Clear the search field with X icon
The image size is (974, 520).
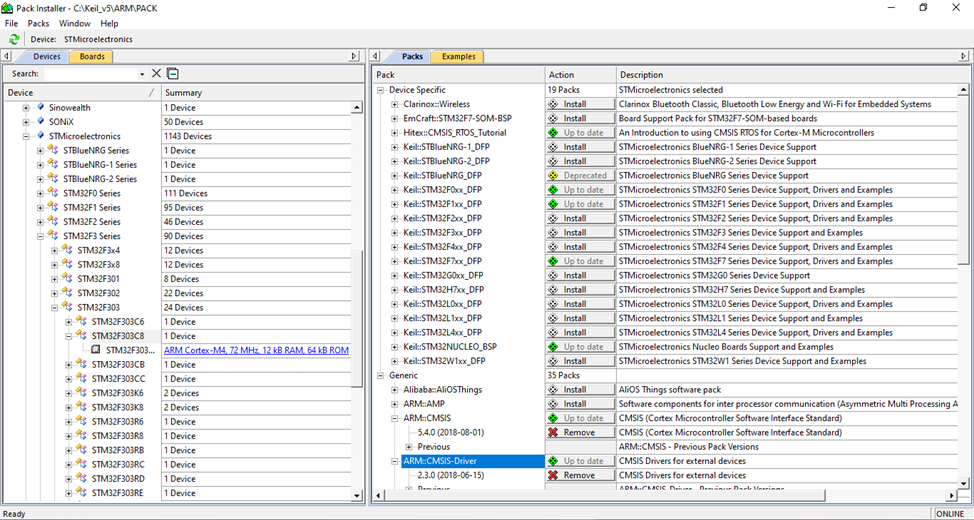tap(157, 73)
